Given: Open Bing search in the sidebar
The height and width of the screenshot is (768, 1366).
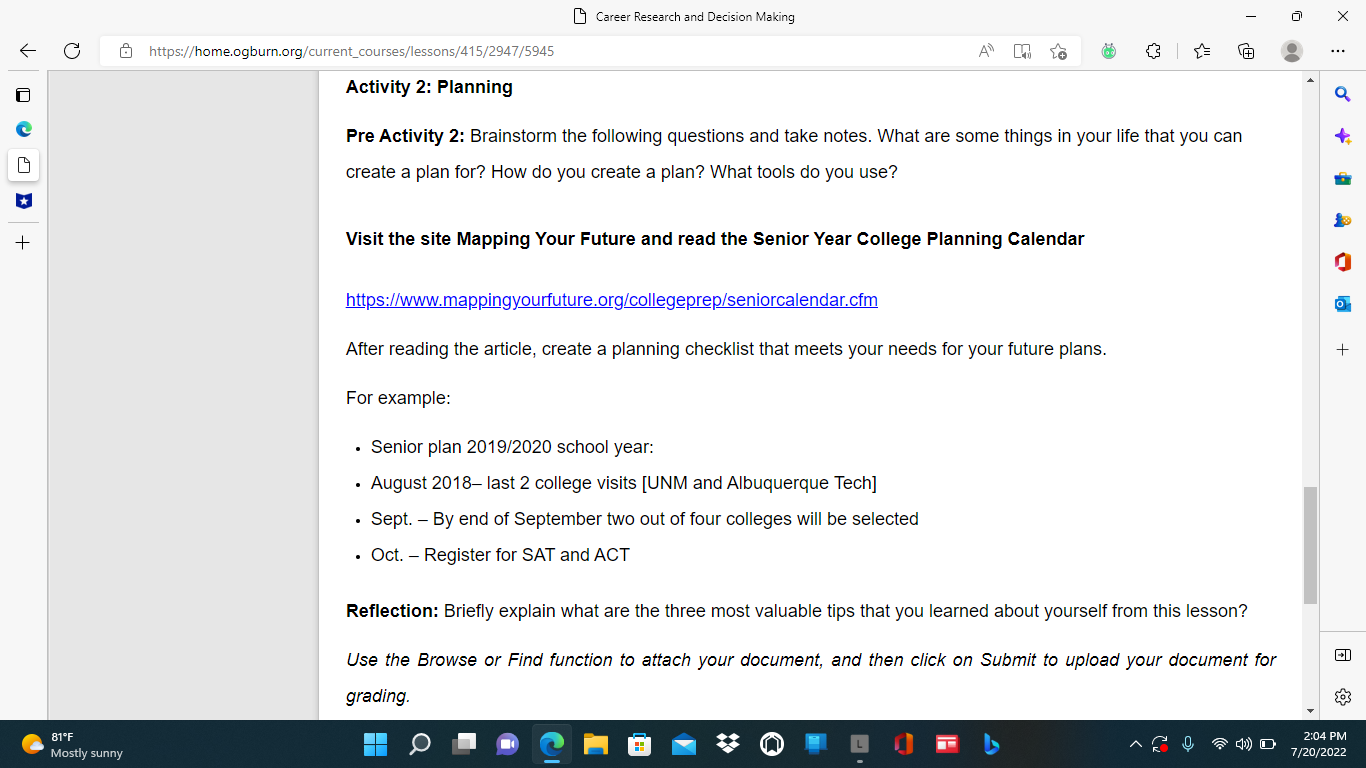Looking at the screenshot, I should click(x=1343, y=93).
